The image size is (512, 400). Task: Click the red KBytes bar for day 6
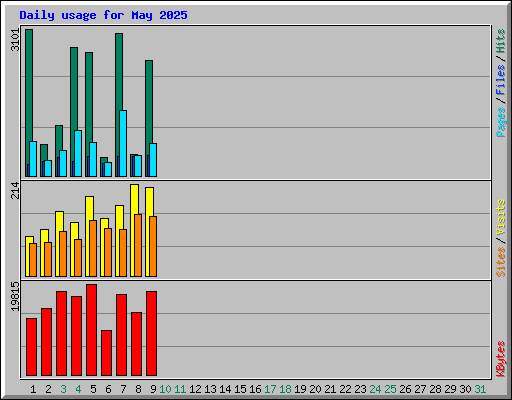[106, 353]
